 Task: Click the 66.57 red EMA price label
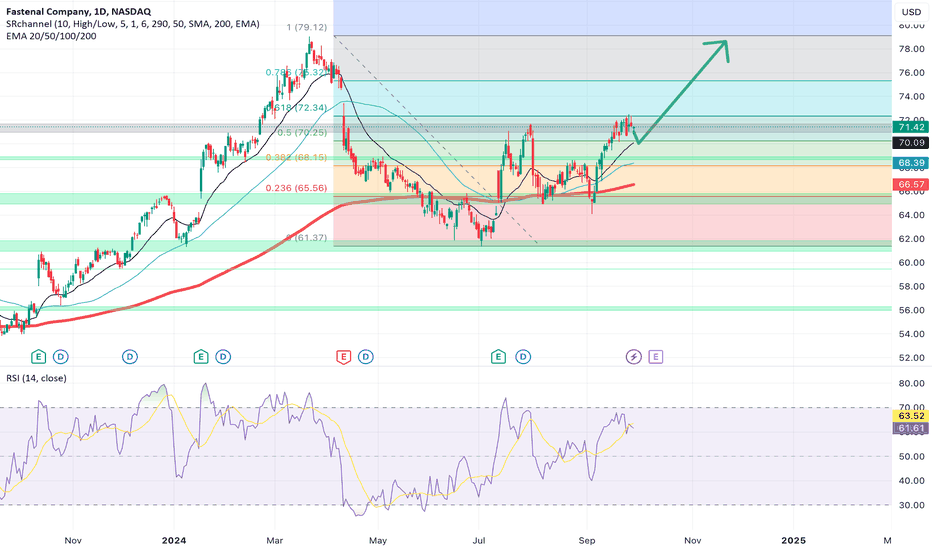click(911, 184)
